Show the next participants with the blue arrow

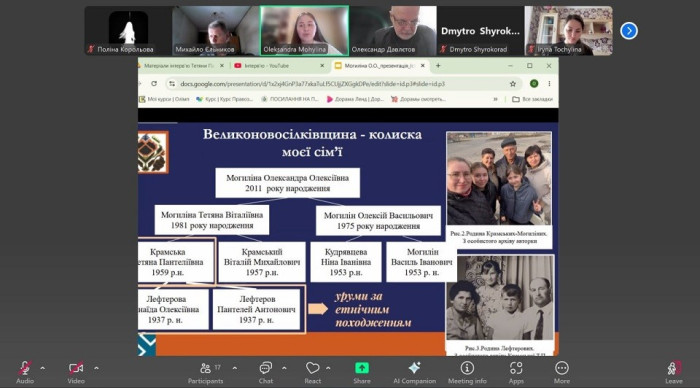[629, 31]
